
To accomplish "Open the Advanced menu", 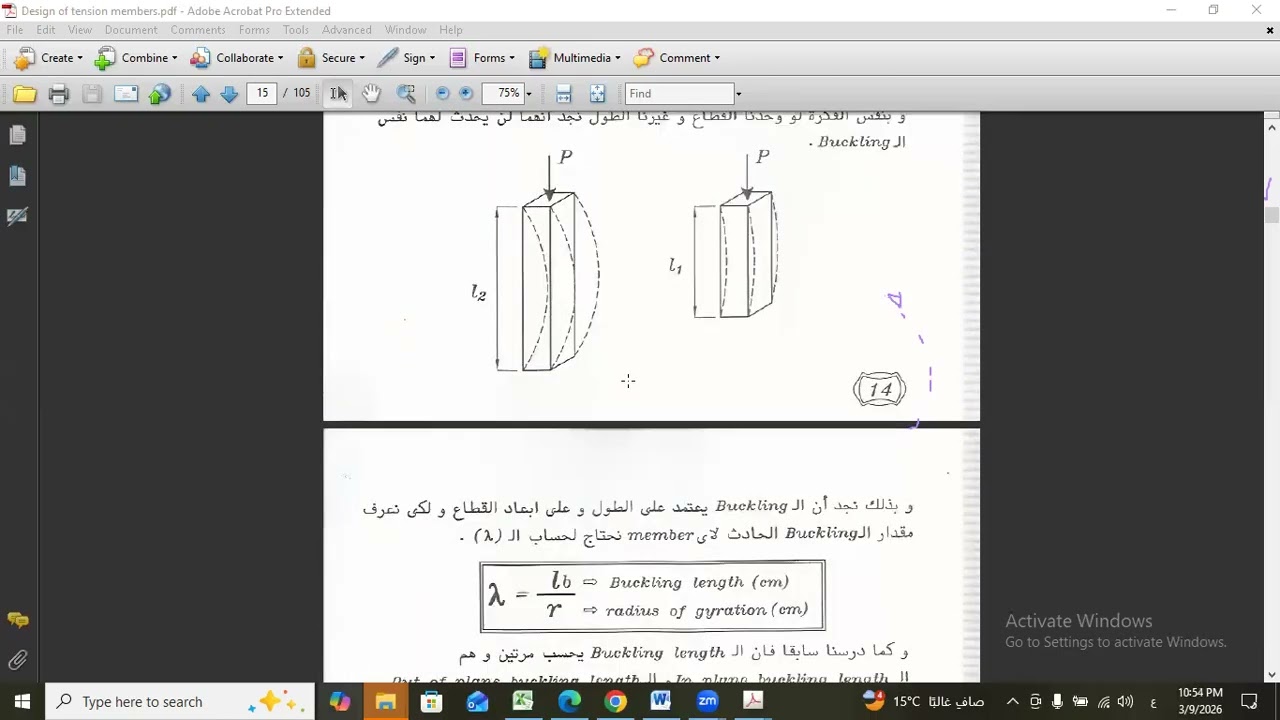I will 347,30.
